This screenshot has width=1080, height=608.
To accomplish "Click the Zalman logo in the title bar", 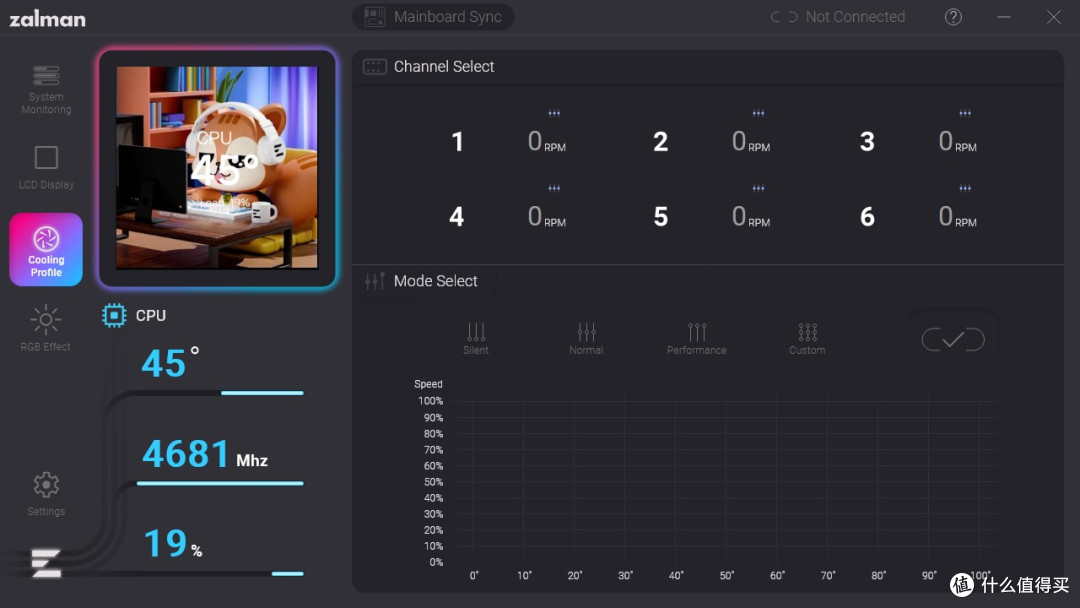I will 48,19.
